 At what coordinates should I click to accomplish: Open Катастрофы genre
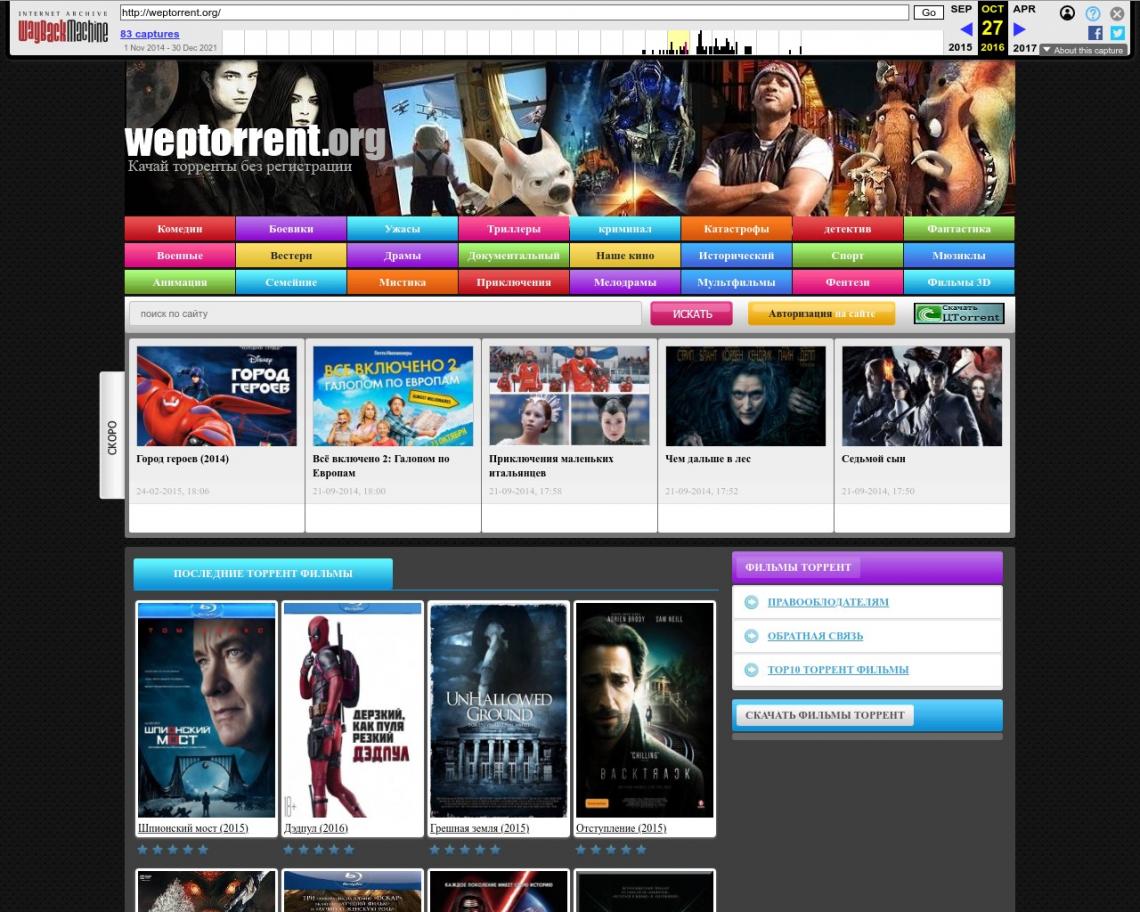[736, 228]
